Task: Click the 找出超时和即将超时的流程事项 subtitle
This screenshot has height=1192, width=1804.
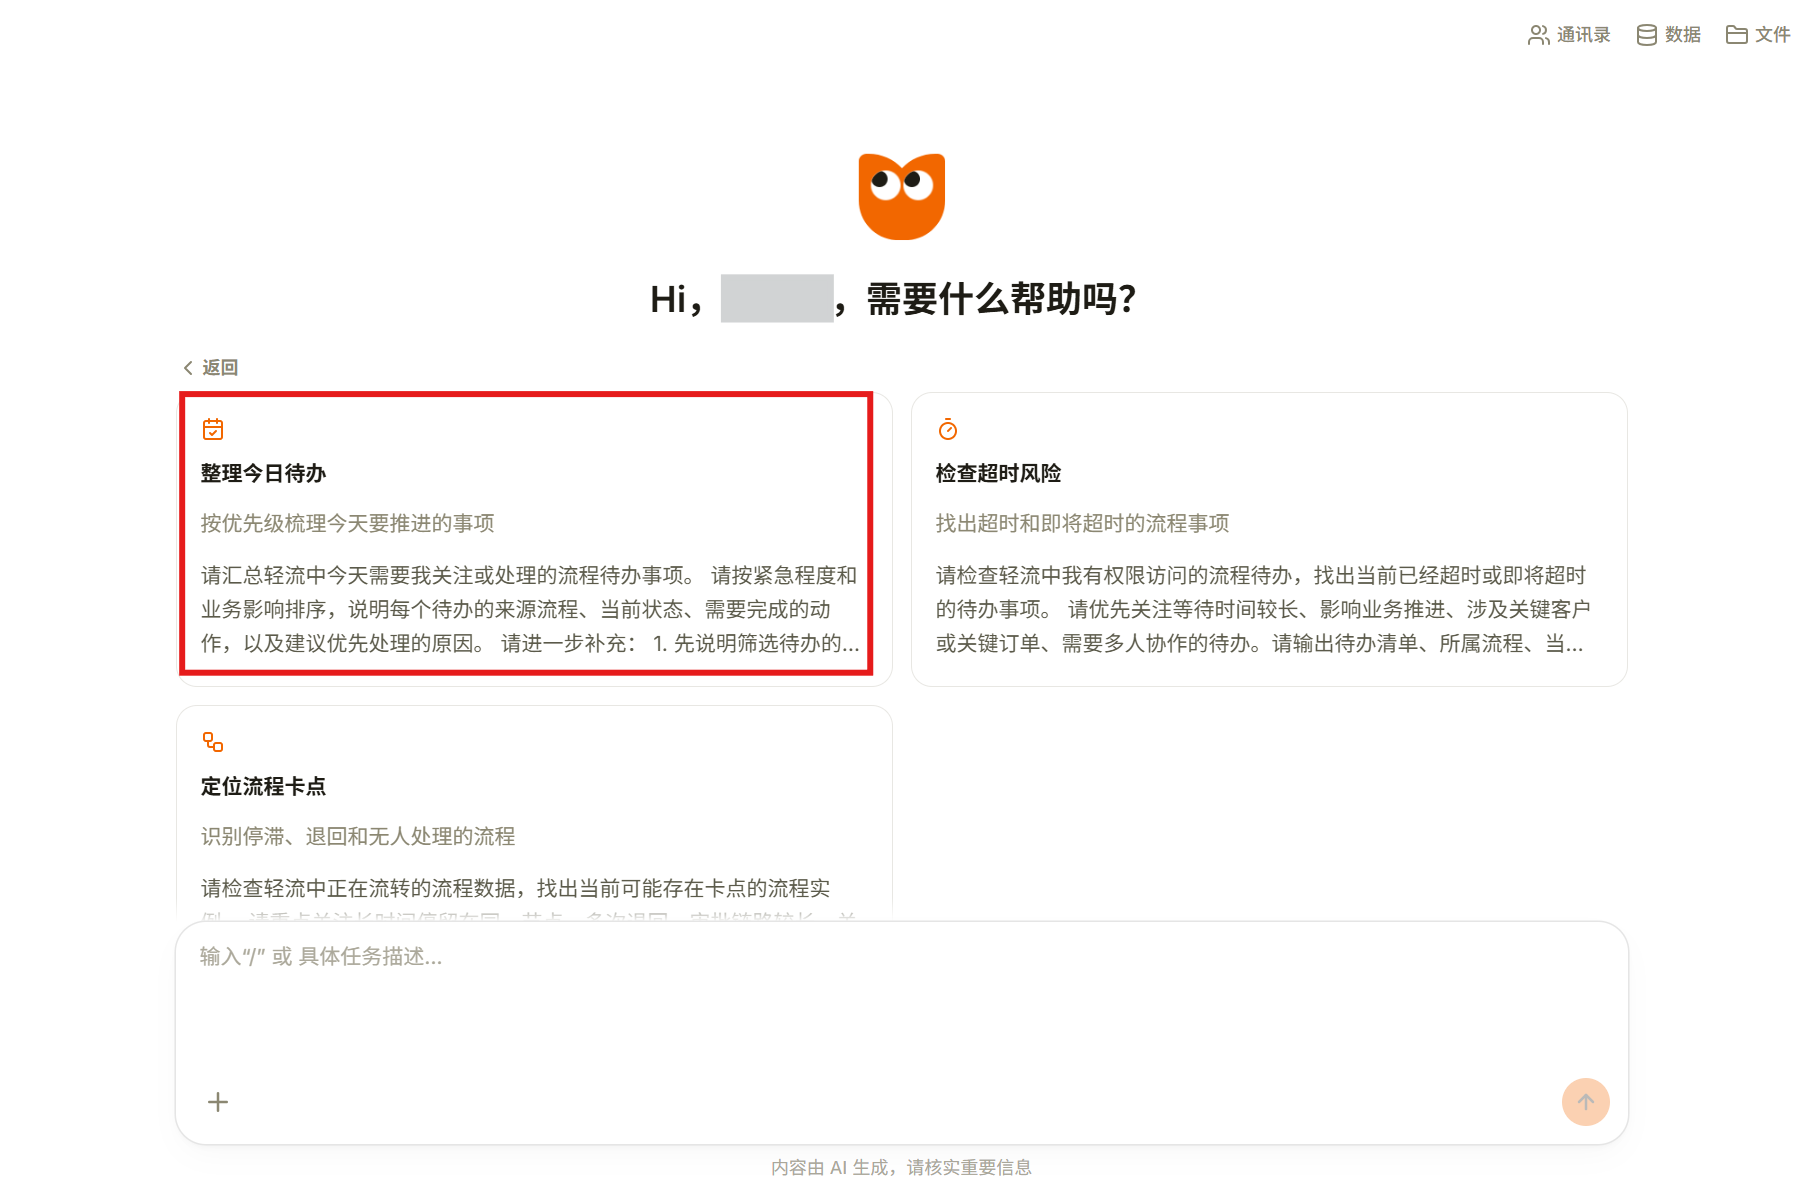Action: point(1082,523)
